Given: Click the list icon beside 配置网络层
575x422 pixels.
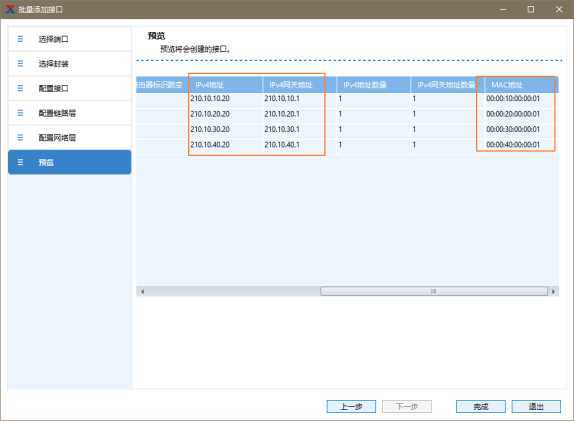Looking at the screenshot, I should 20,137.
